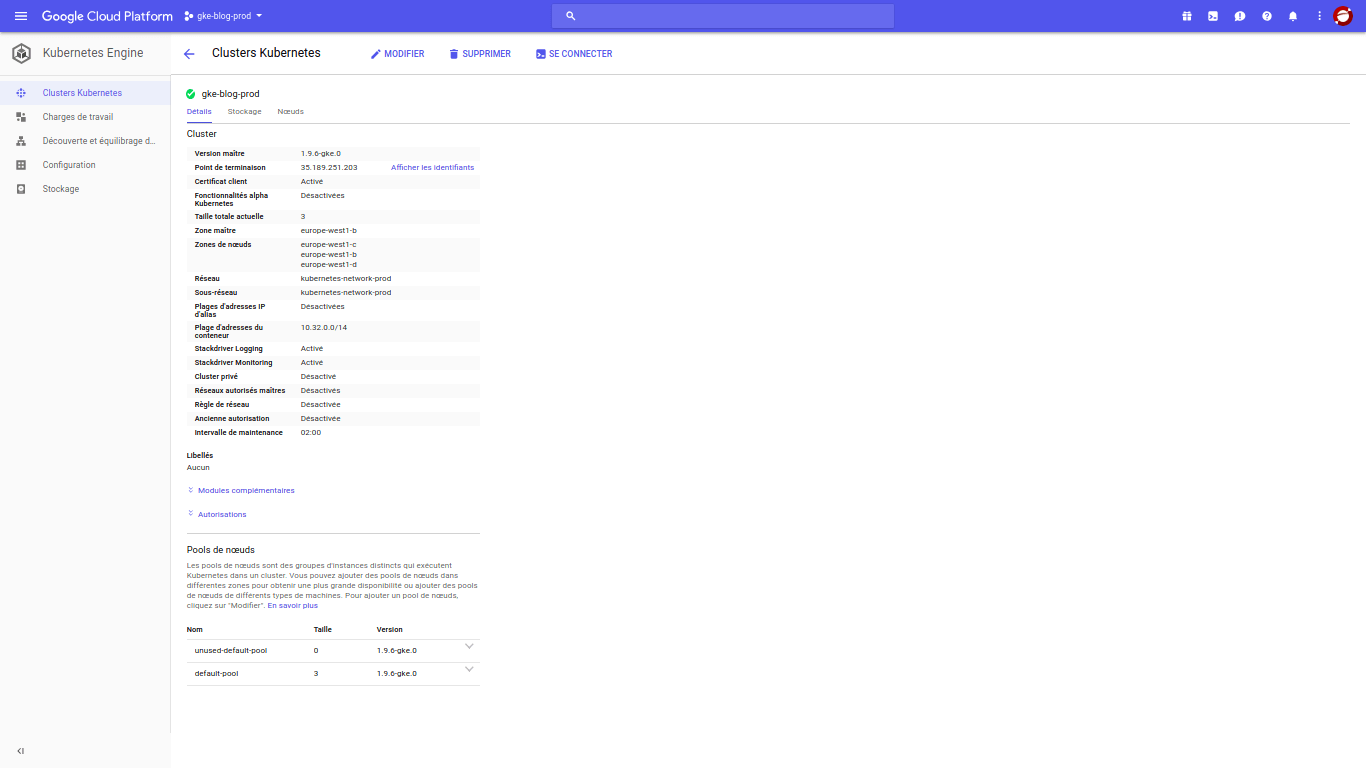Show notifications via the bell icon
Viewport: 1366px width, 768px height.
click(1293, 16)
